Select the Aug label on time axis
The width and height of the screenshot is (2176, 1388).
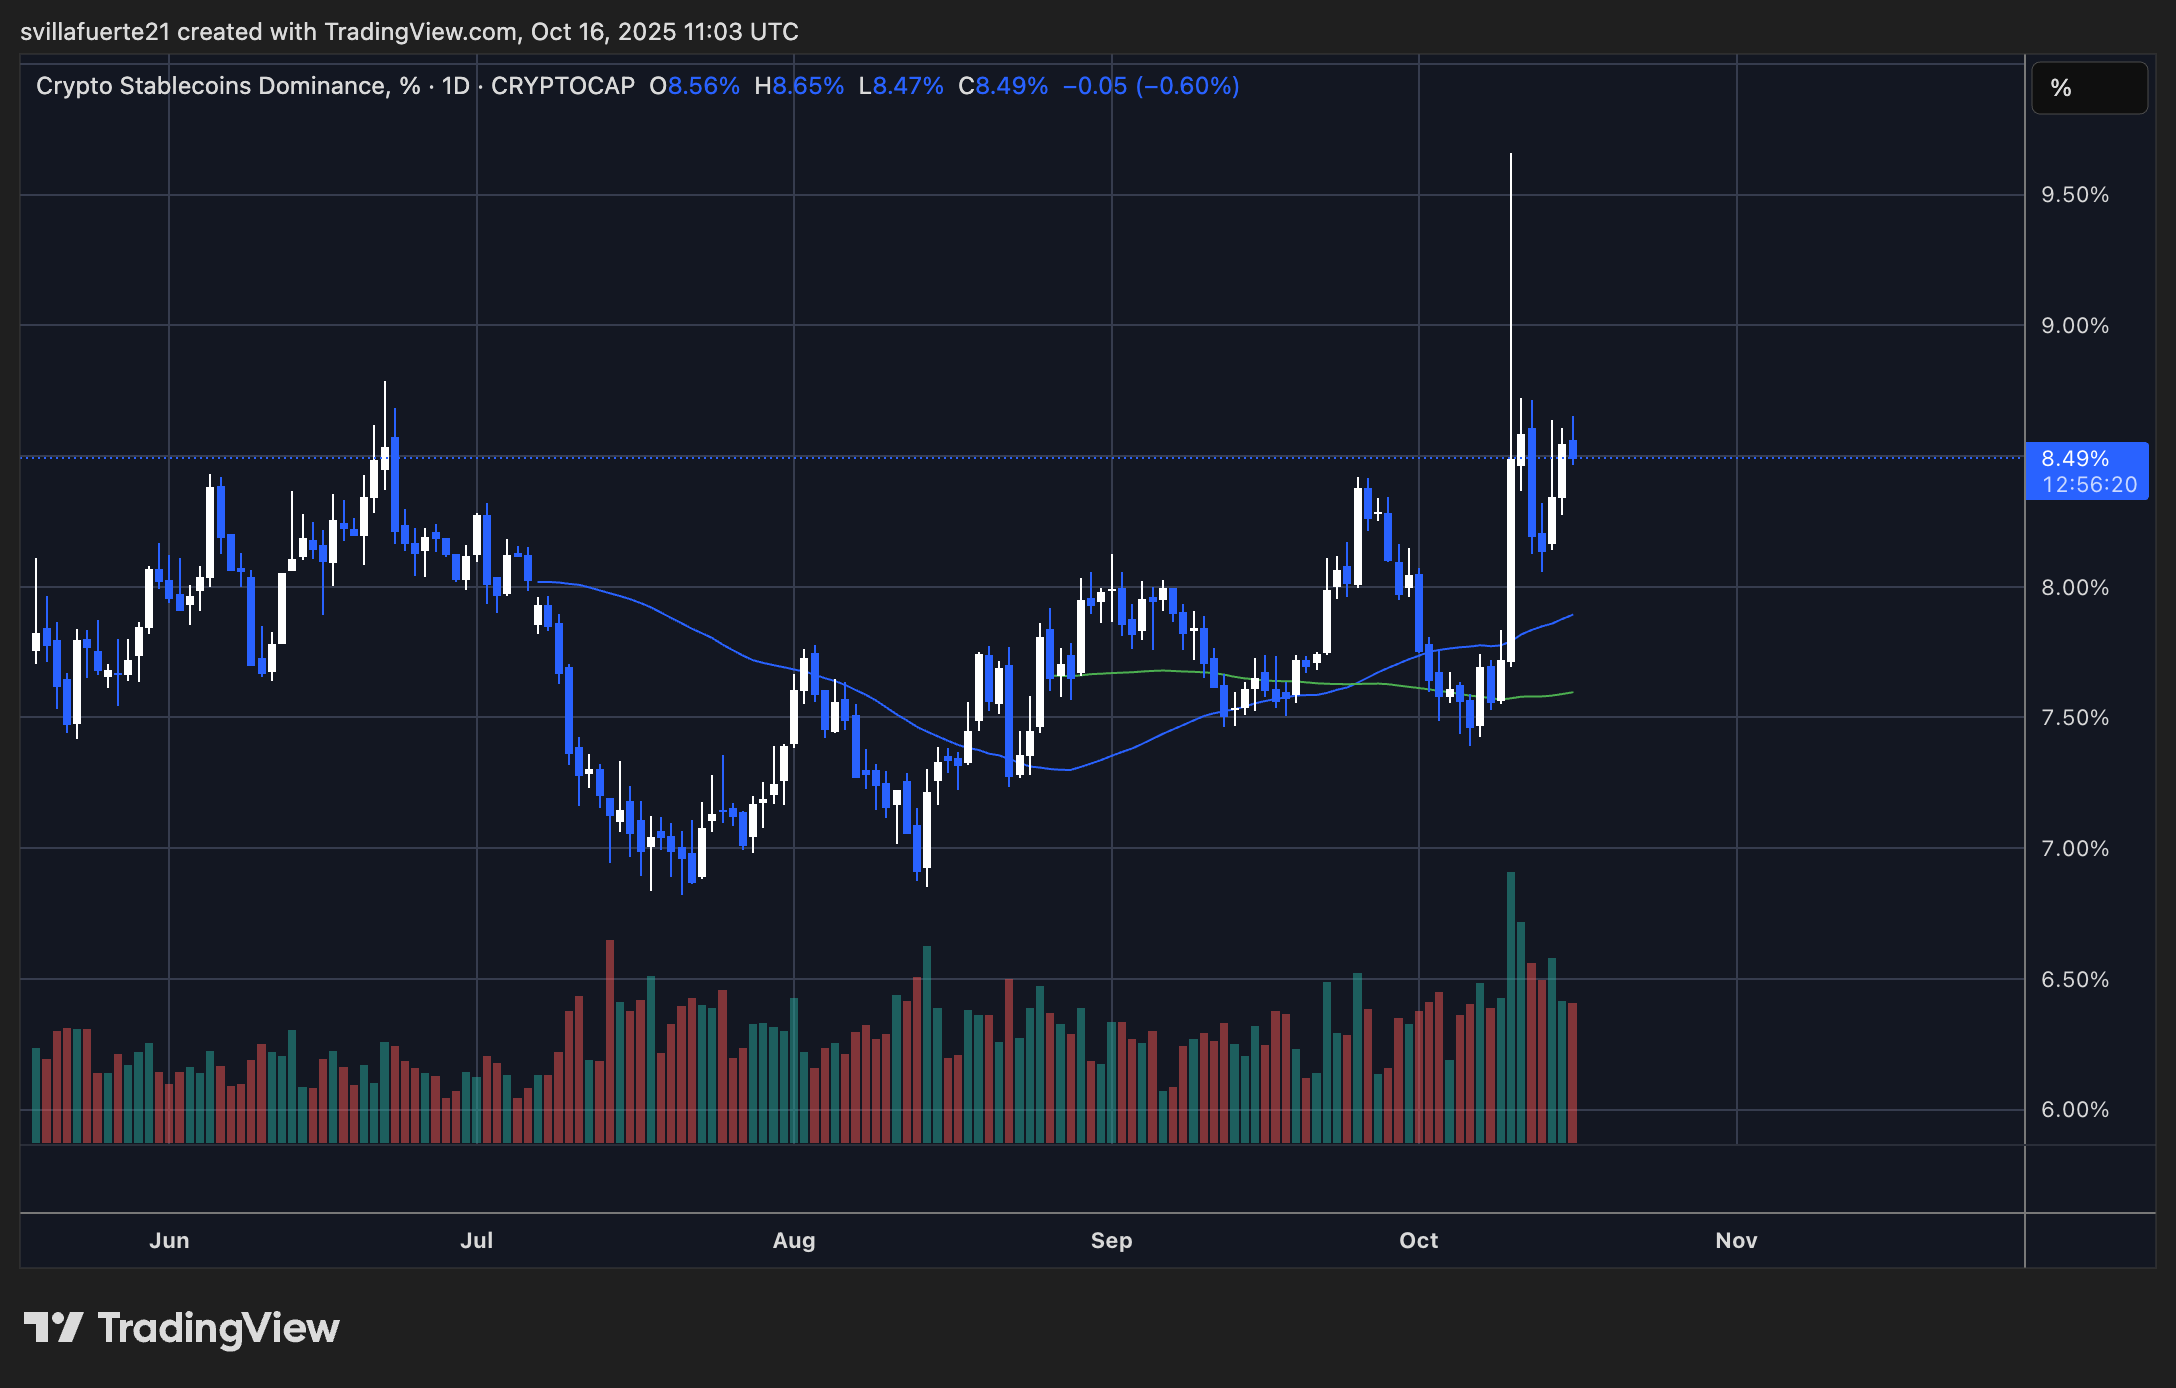click(794, 1240)
